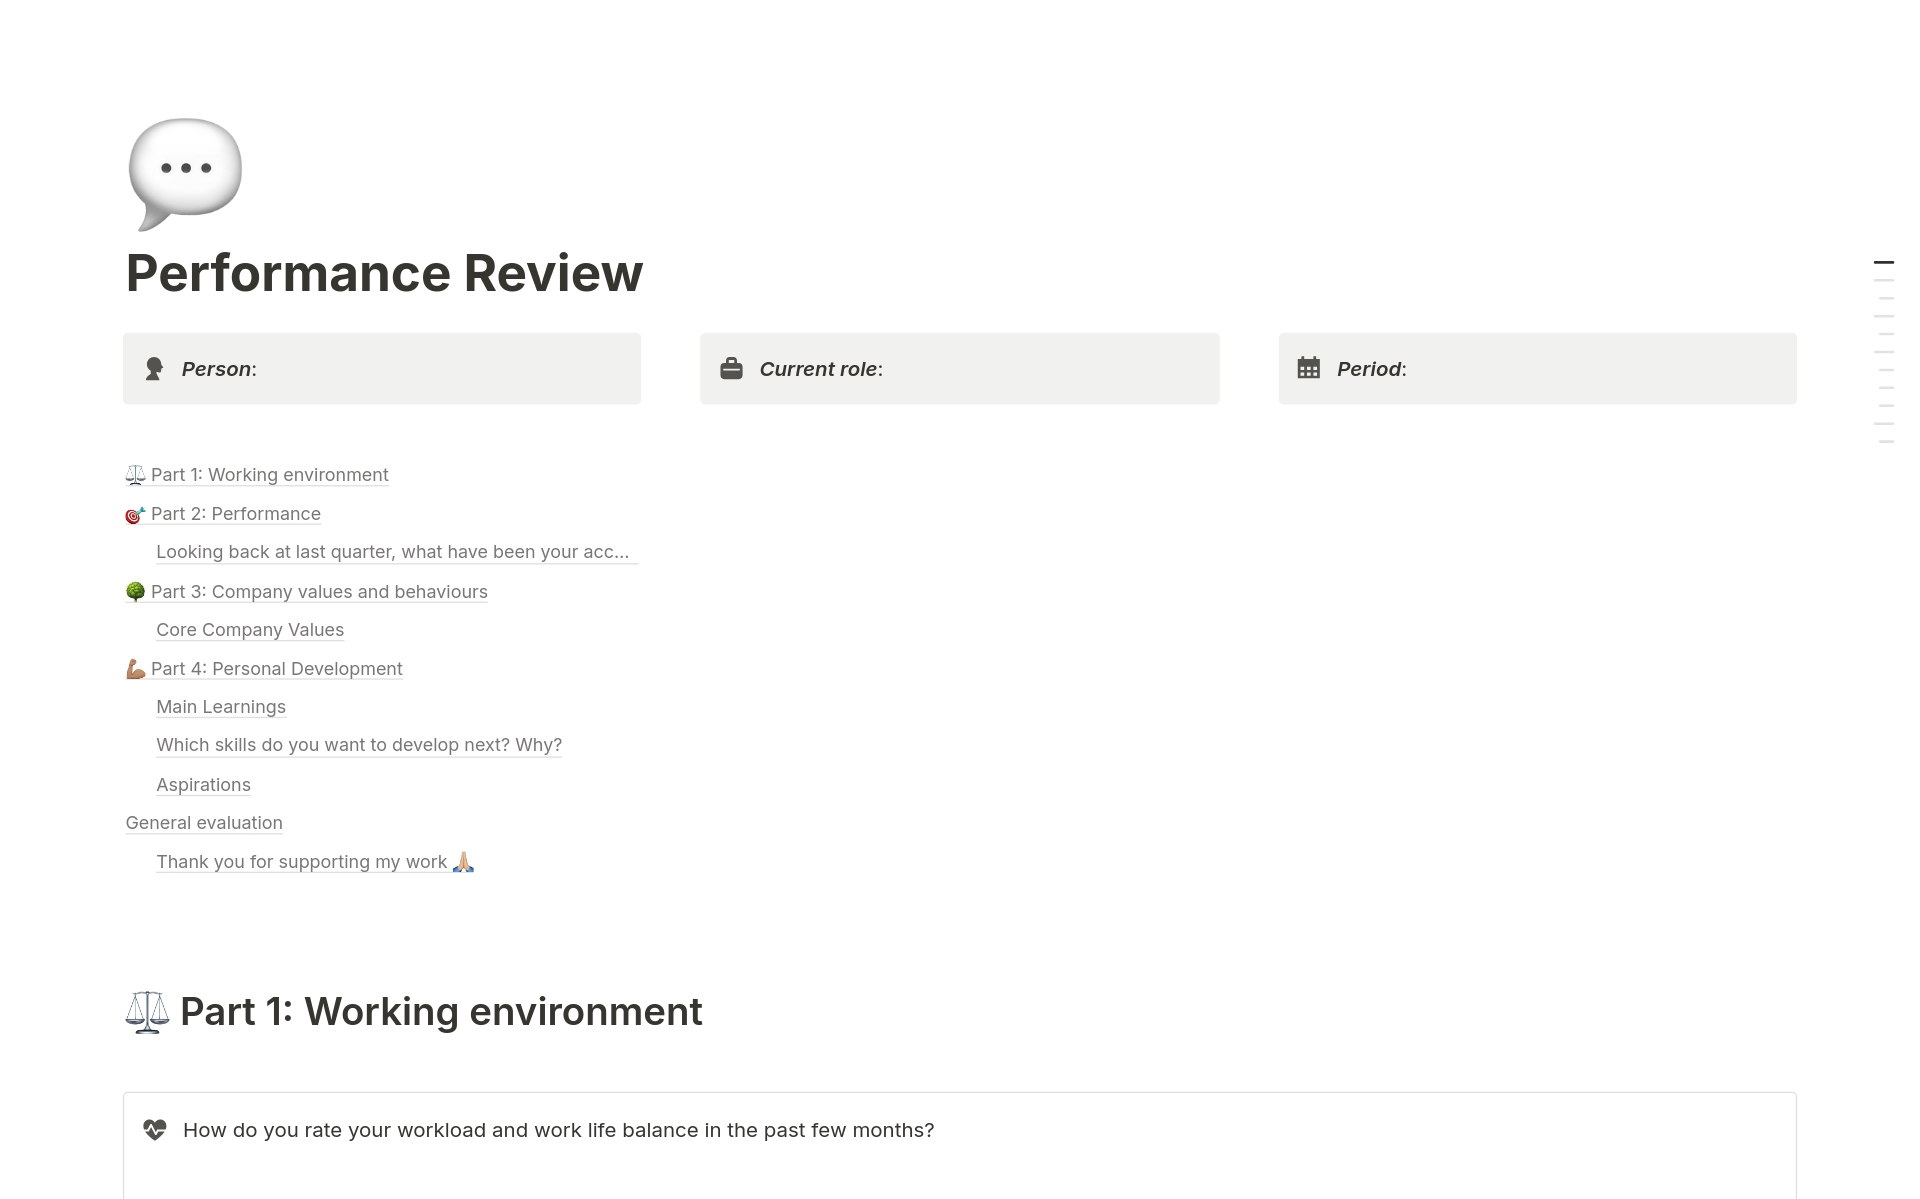This screenshot has width=1920, height=1199.
Task: Click the biceps emoji beside Part 4 link
Action: click(x=136, y=668)
